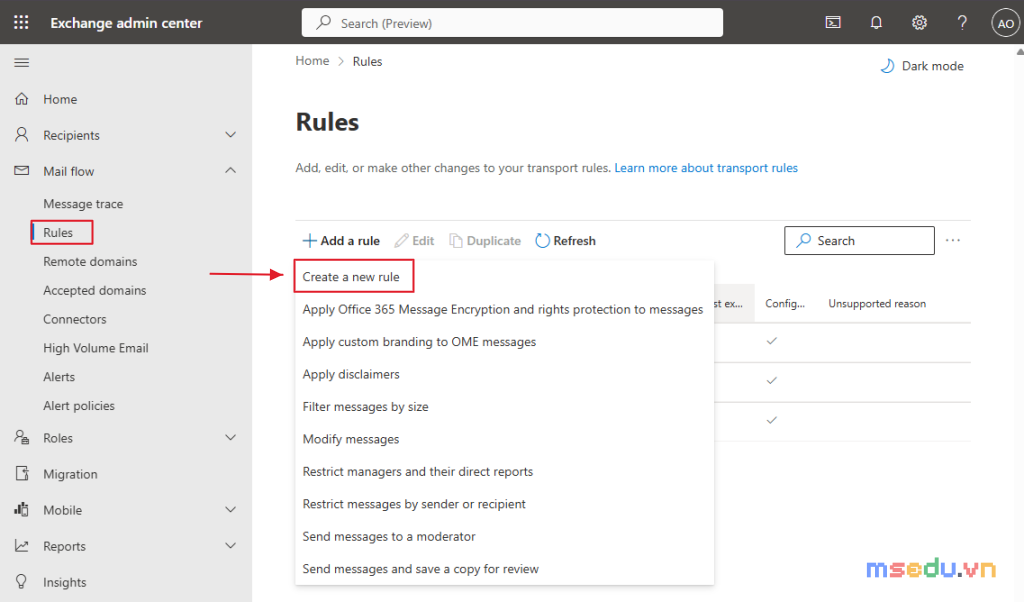Image resolution: width=1024 pixels, height=602 pixels.
Task: Open help question mark icon
Action: coord(962,23)
